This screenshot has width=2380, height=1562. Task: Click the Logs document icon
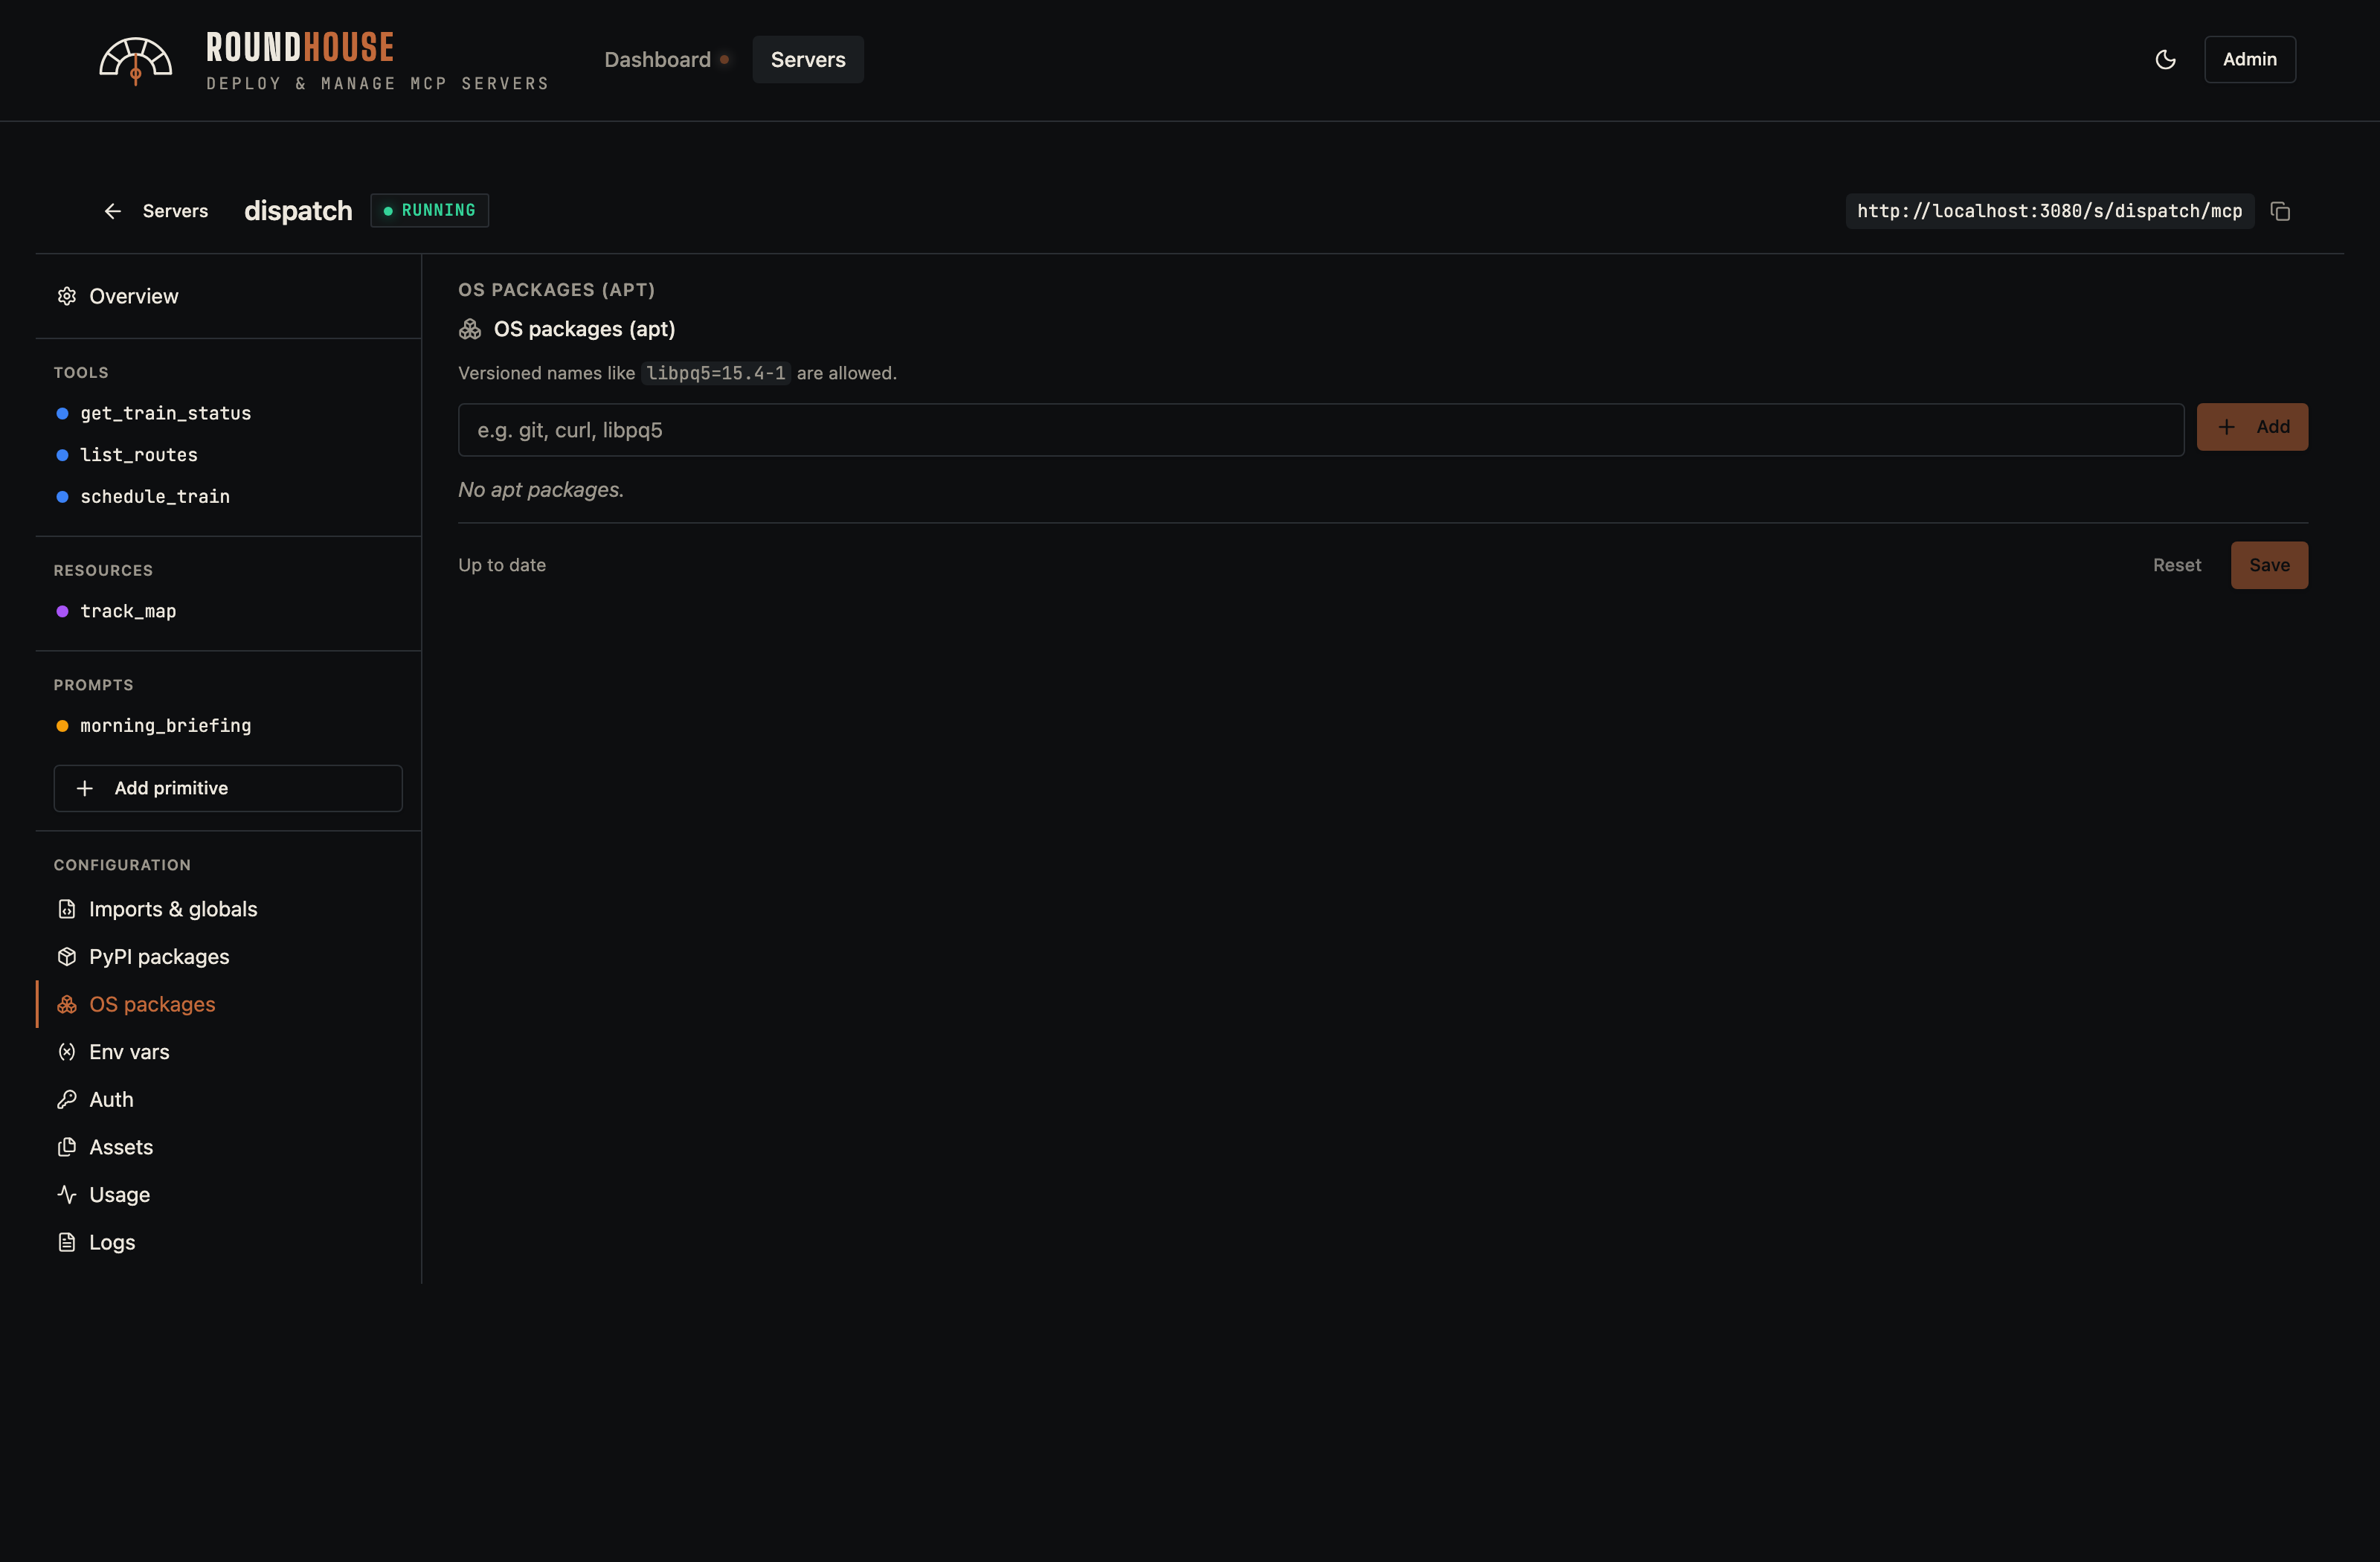pyautogui.click(x=67, y=1242)
